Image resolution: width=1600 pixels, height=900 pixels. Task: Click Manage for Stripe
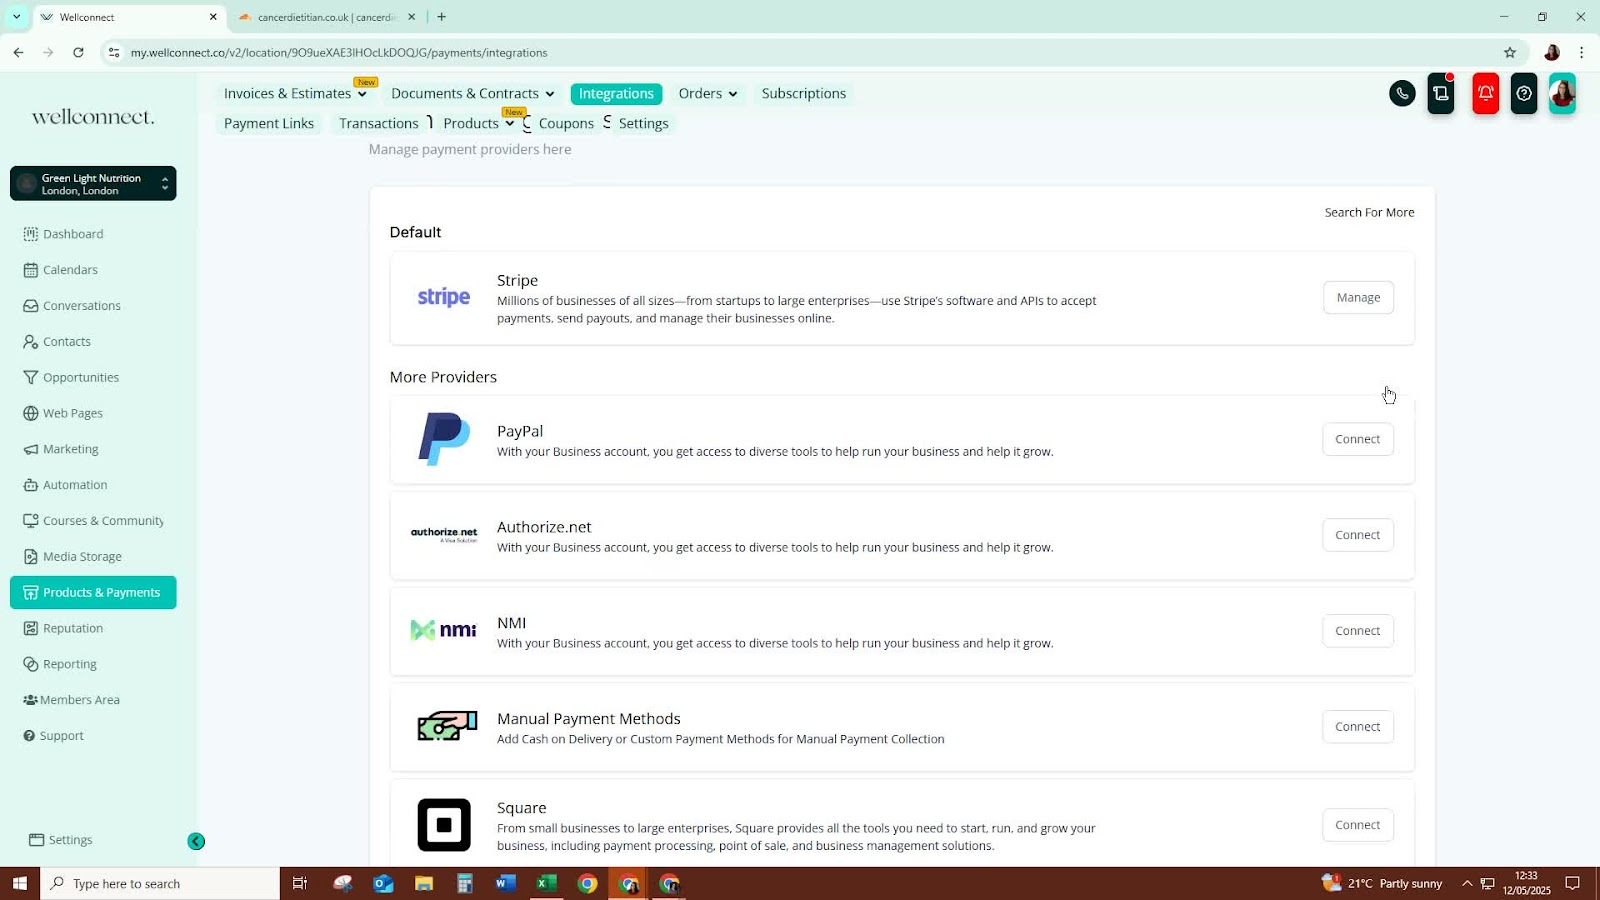[x=1358, y=297]
